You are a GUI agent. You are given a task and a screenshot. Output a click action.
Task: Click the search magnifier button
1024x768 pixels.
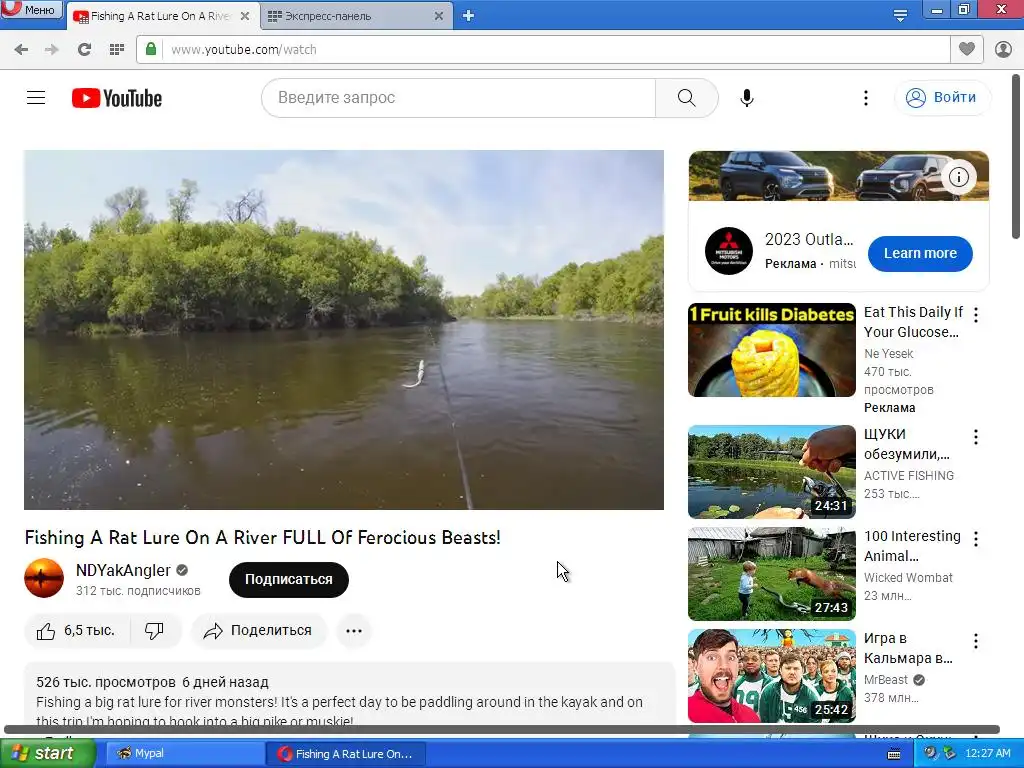(686, 98)
